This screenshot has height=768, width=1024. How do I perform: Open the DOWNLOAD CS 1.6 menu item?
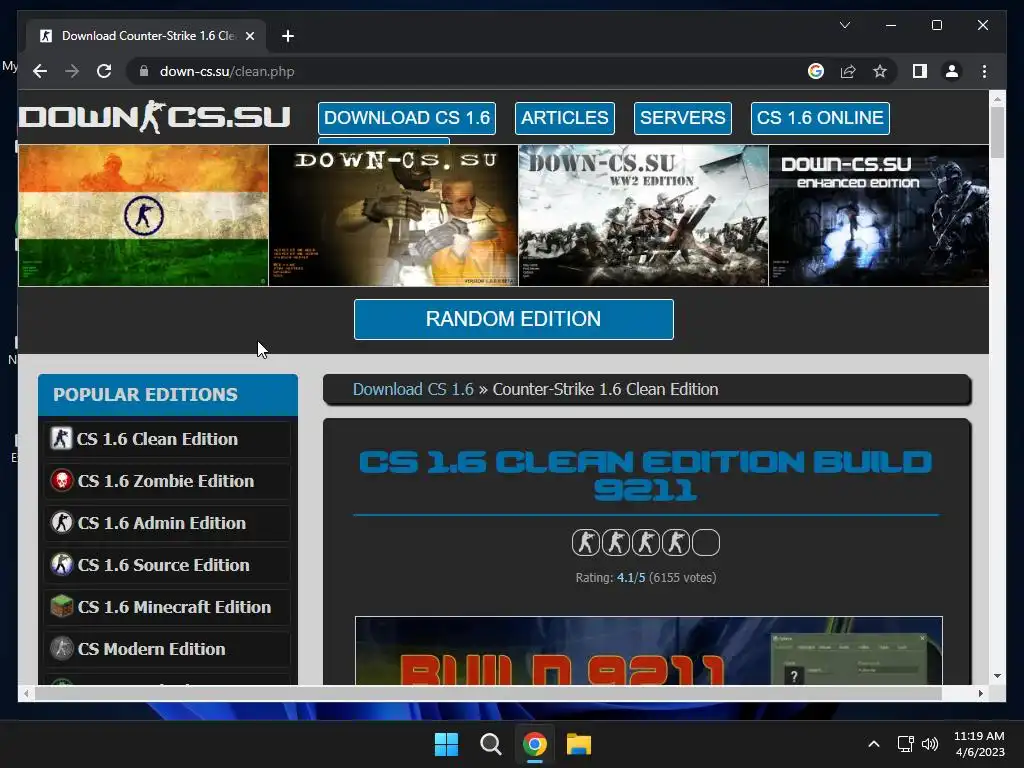pos(407,118)
